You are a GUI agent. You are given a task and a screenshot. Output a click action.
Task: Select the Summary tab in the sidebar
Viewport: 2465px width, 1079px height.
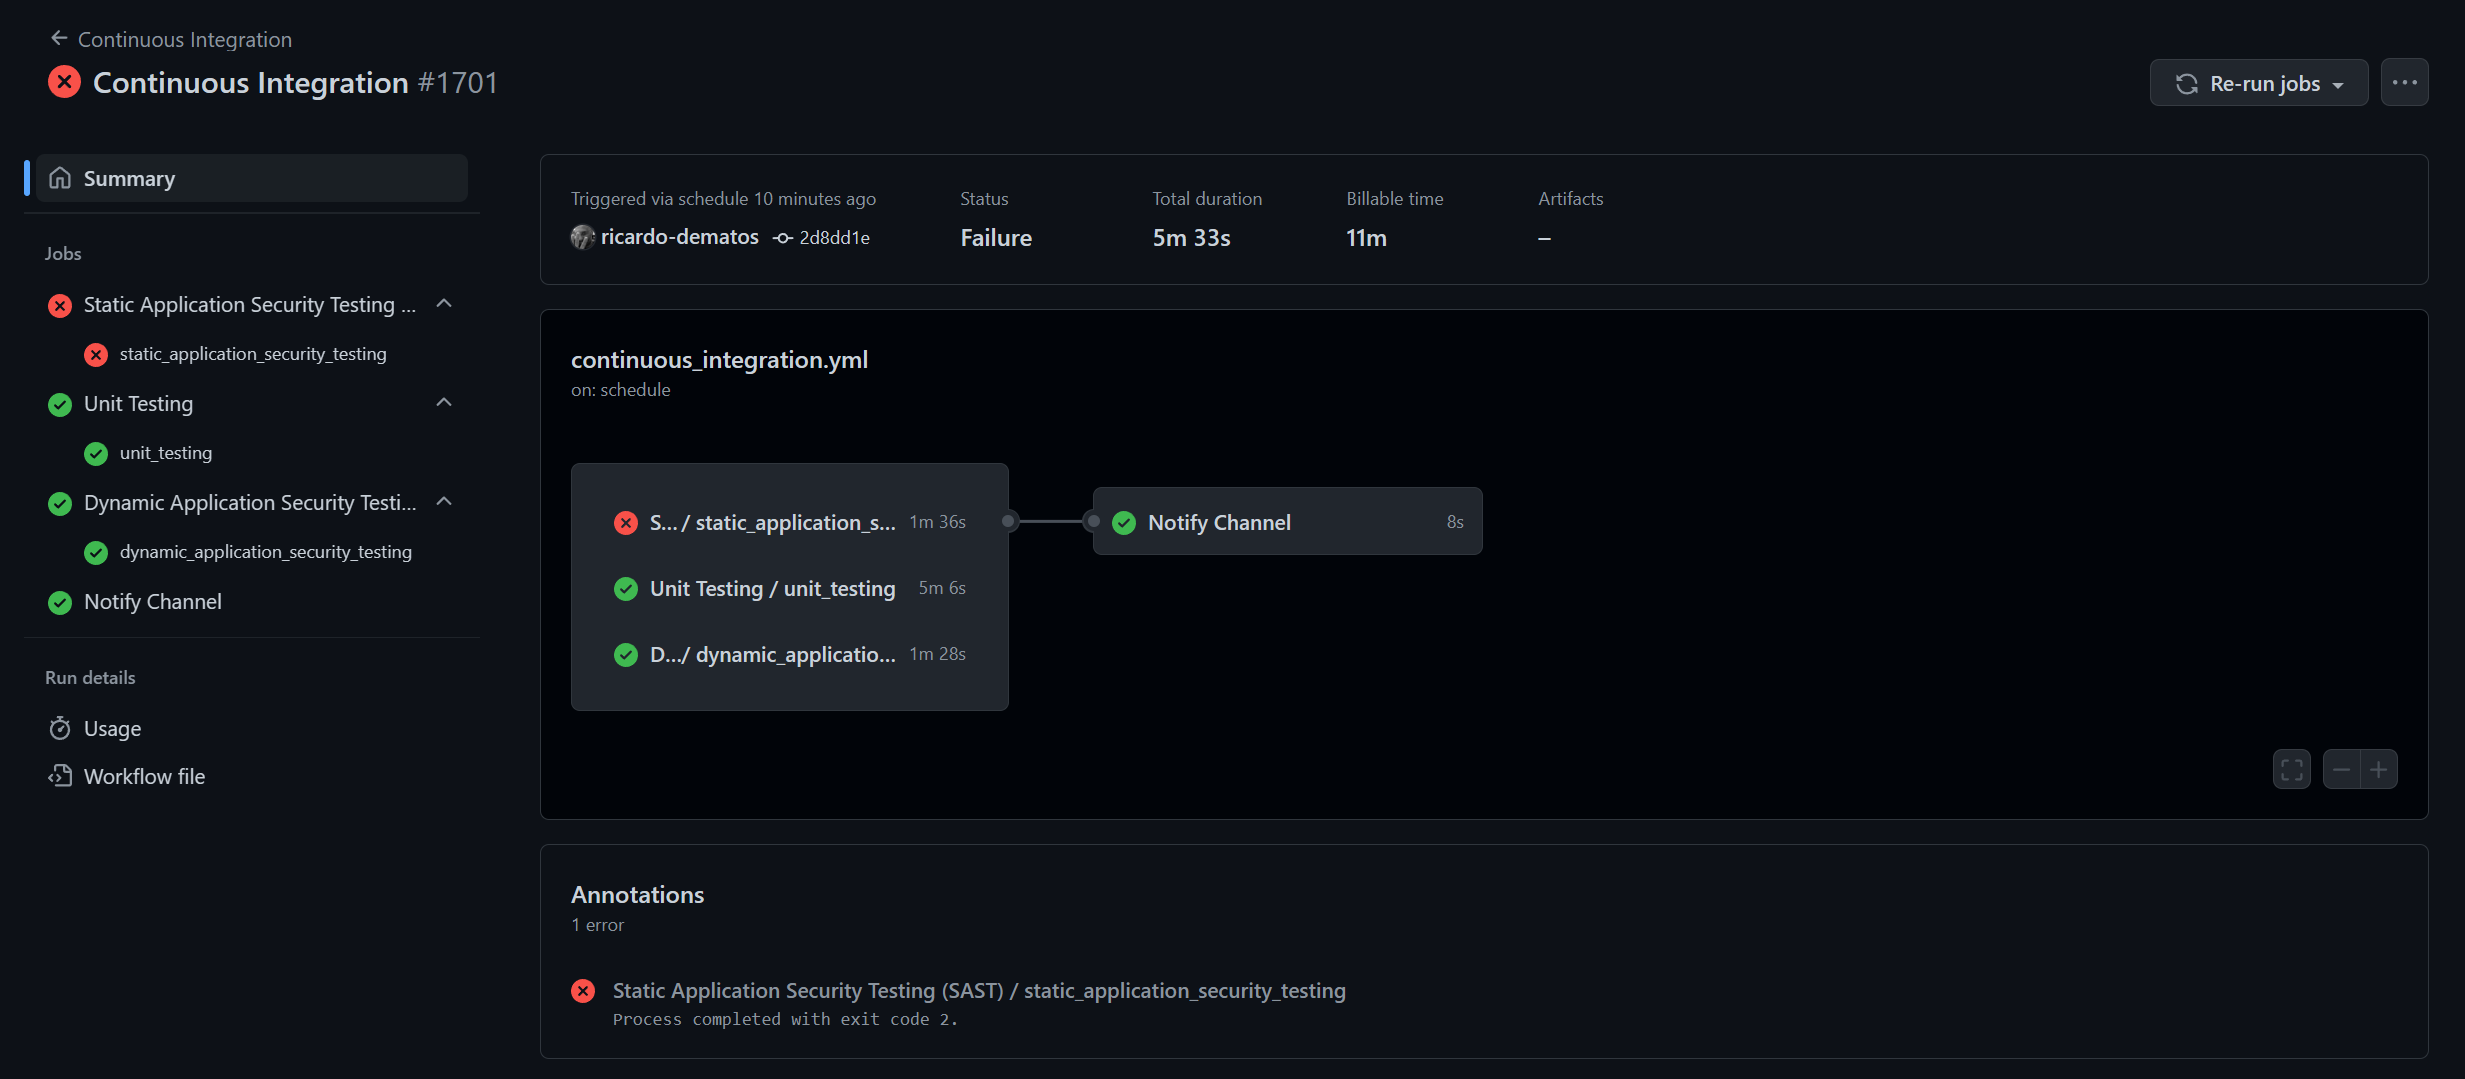[128, 177]
